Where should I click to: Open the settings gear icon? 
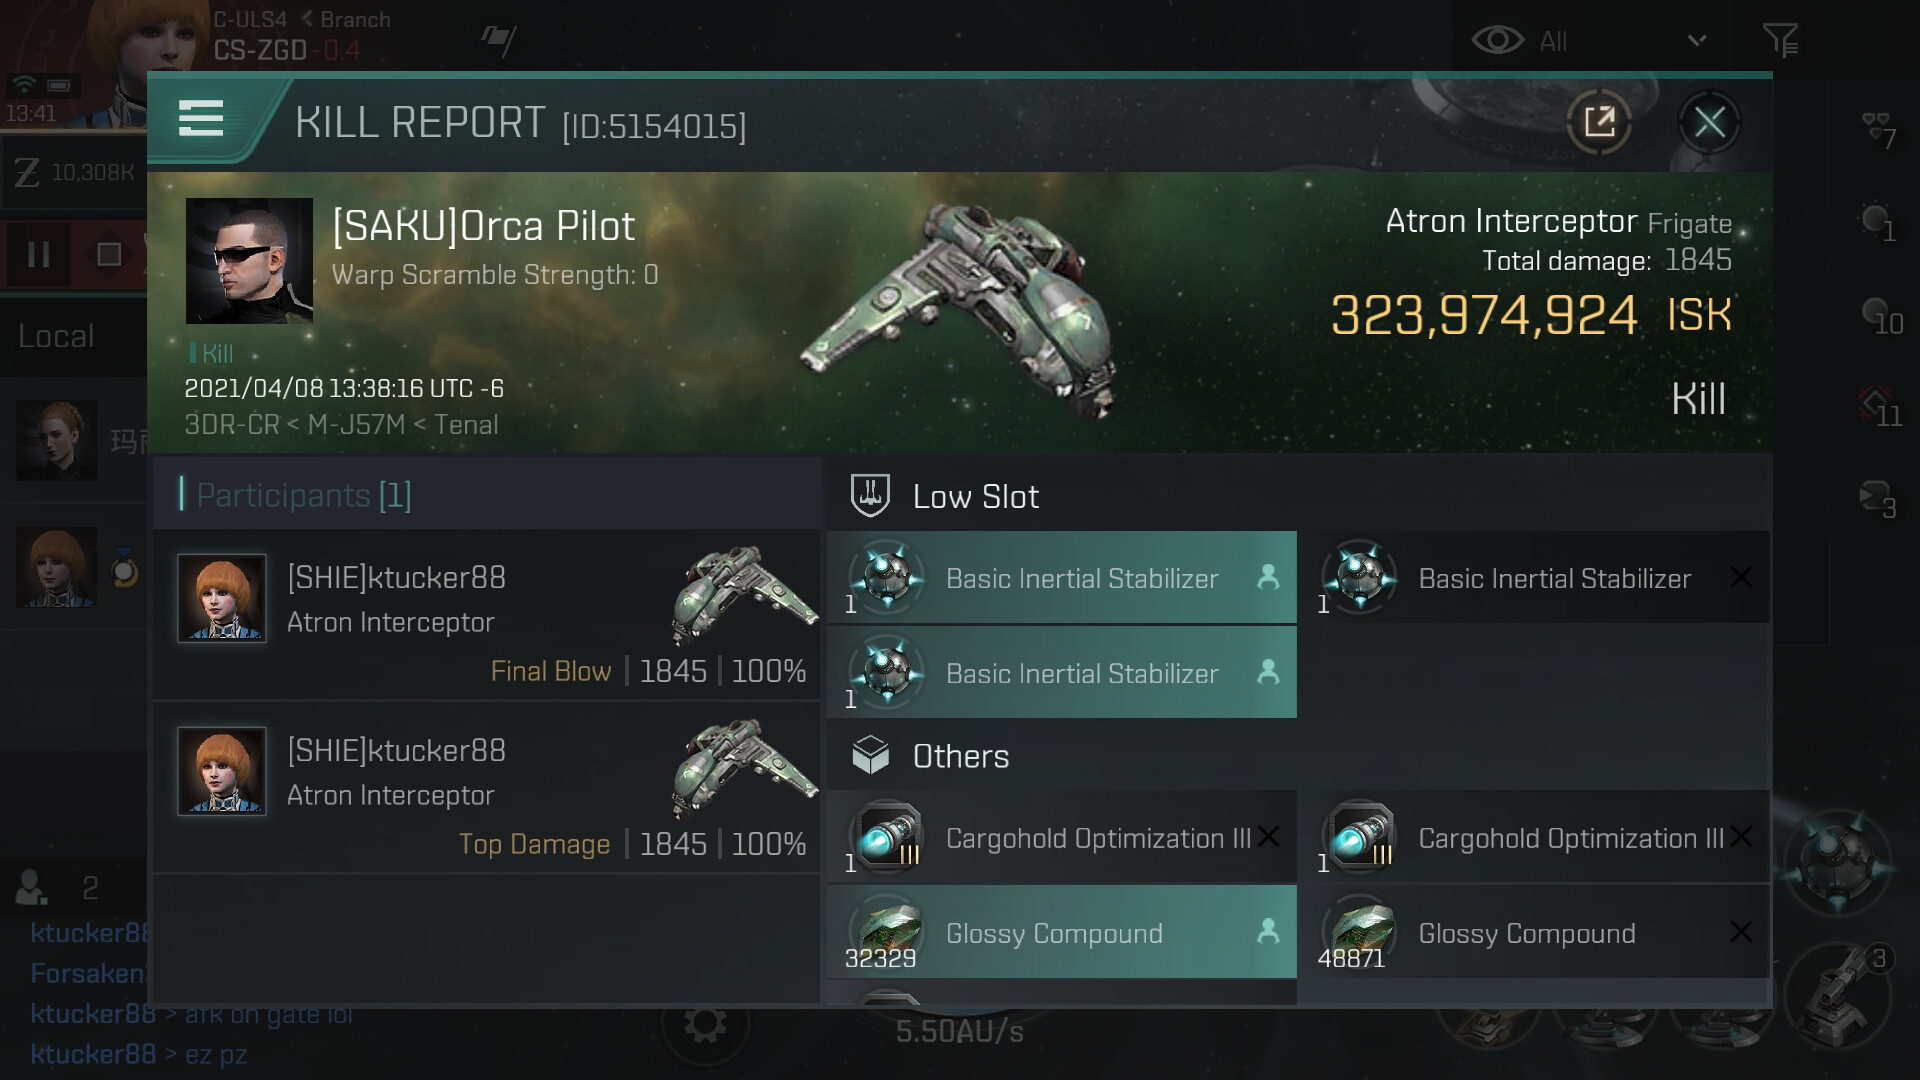pyautogui.click(x=705, y=1025)
